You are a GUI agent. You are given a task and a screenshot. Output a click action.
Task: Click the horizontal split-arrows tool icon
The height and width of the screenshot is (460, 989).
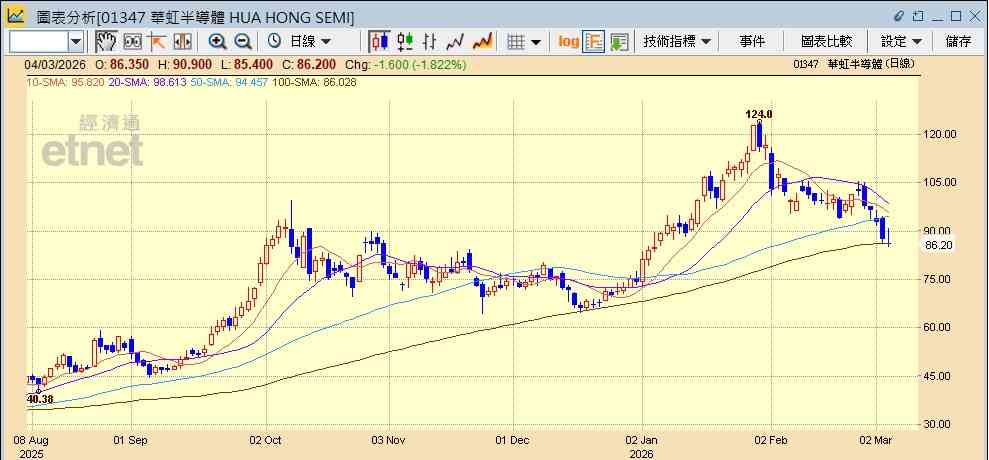click(182, 42)
